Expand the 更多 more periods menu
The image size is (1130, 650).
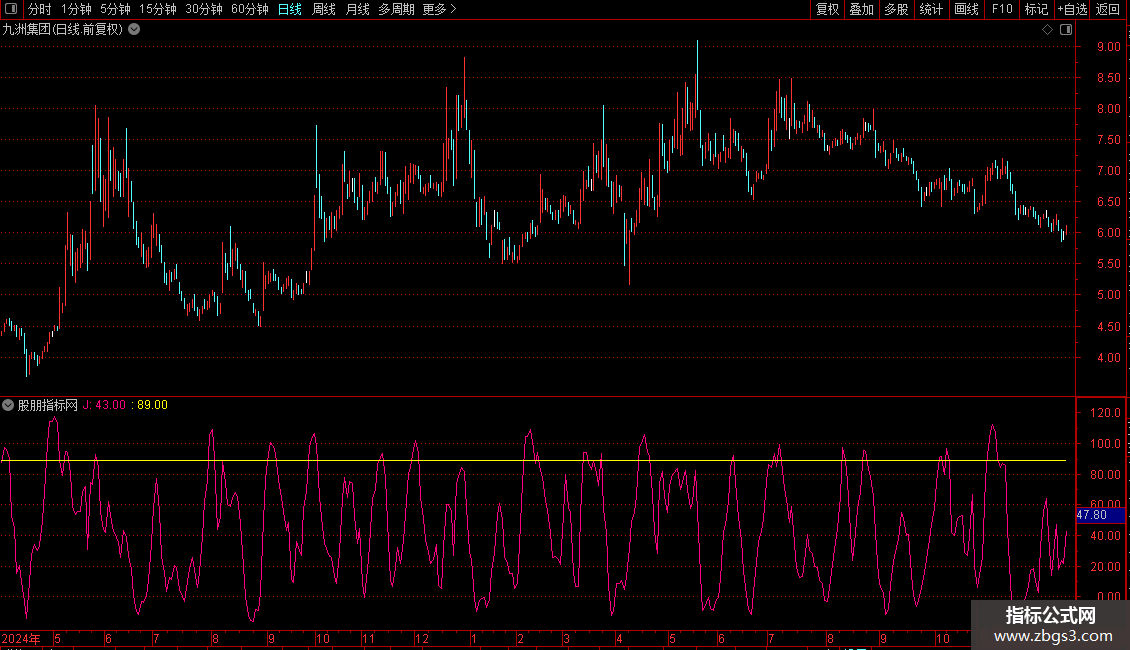[439, 9]
